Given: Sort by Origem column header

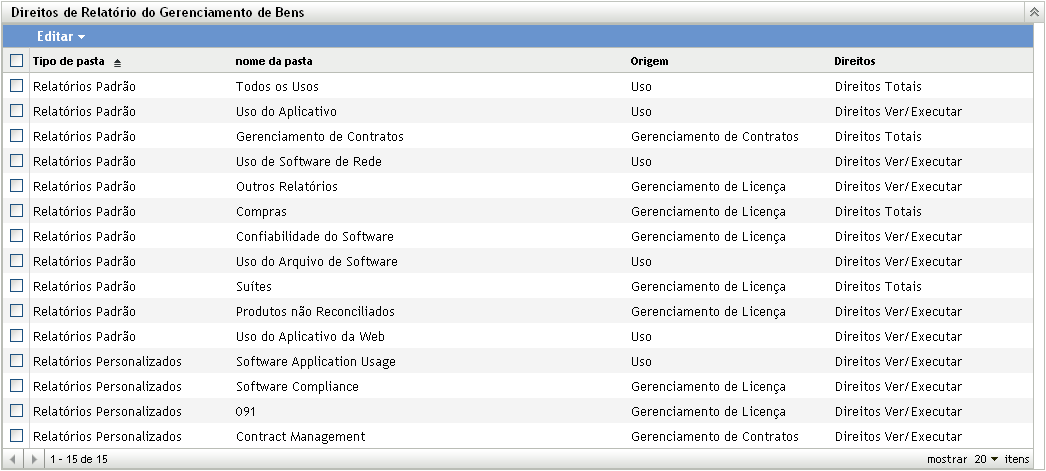Looking at the screenshot, I should (x=649, y=61).
